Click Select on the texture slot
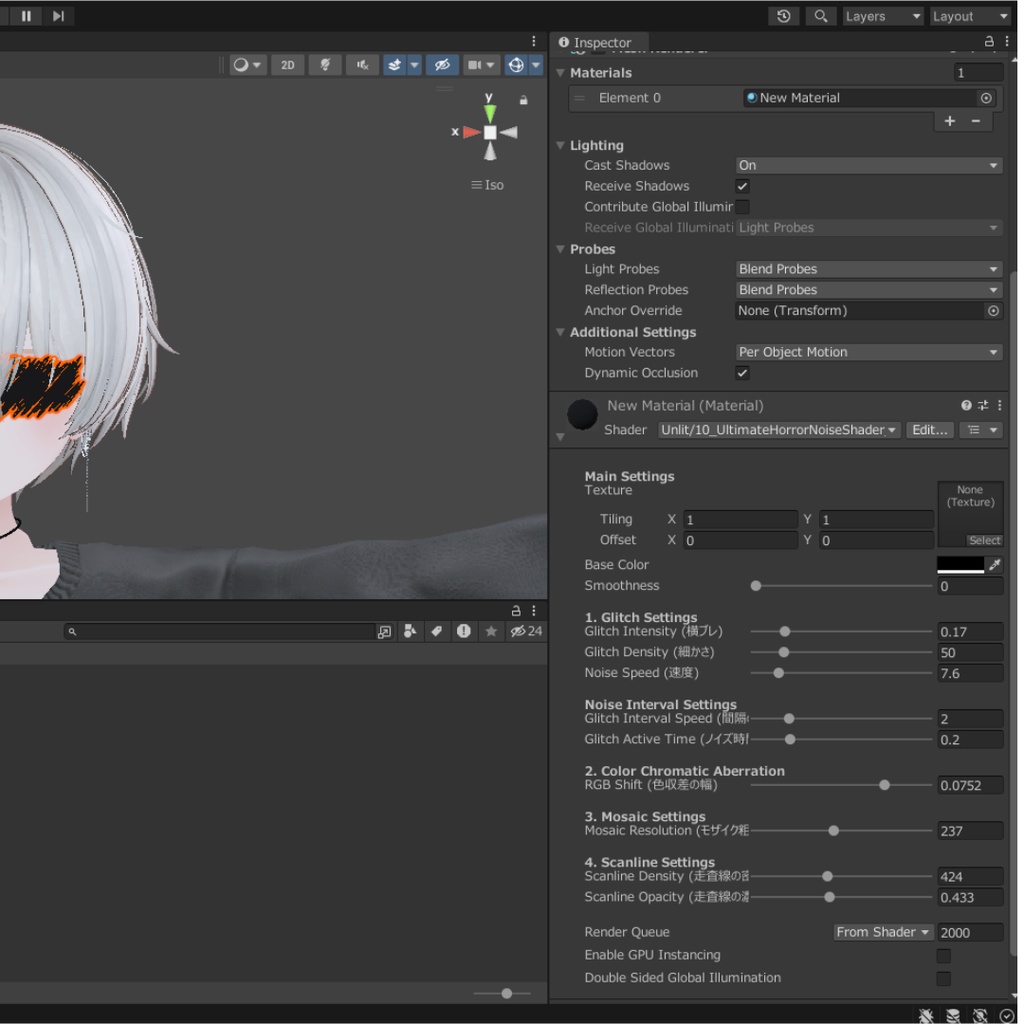This screenshot has height=1024, width=1024. pyautogui.click(x=984, y=541)
